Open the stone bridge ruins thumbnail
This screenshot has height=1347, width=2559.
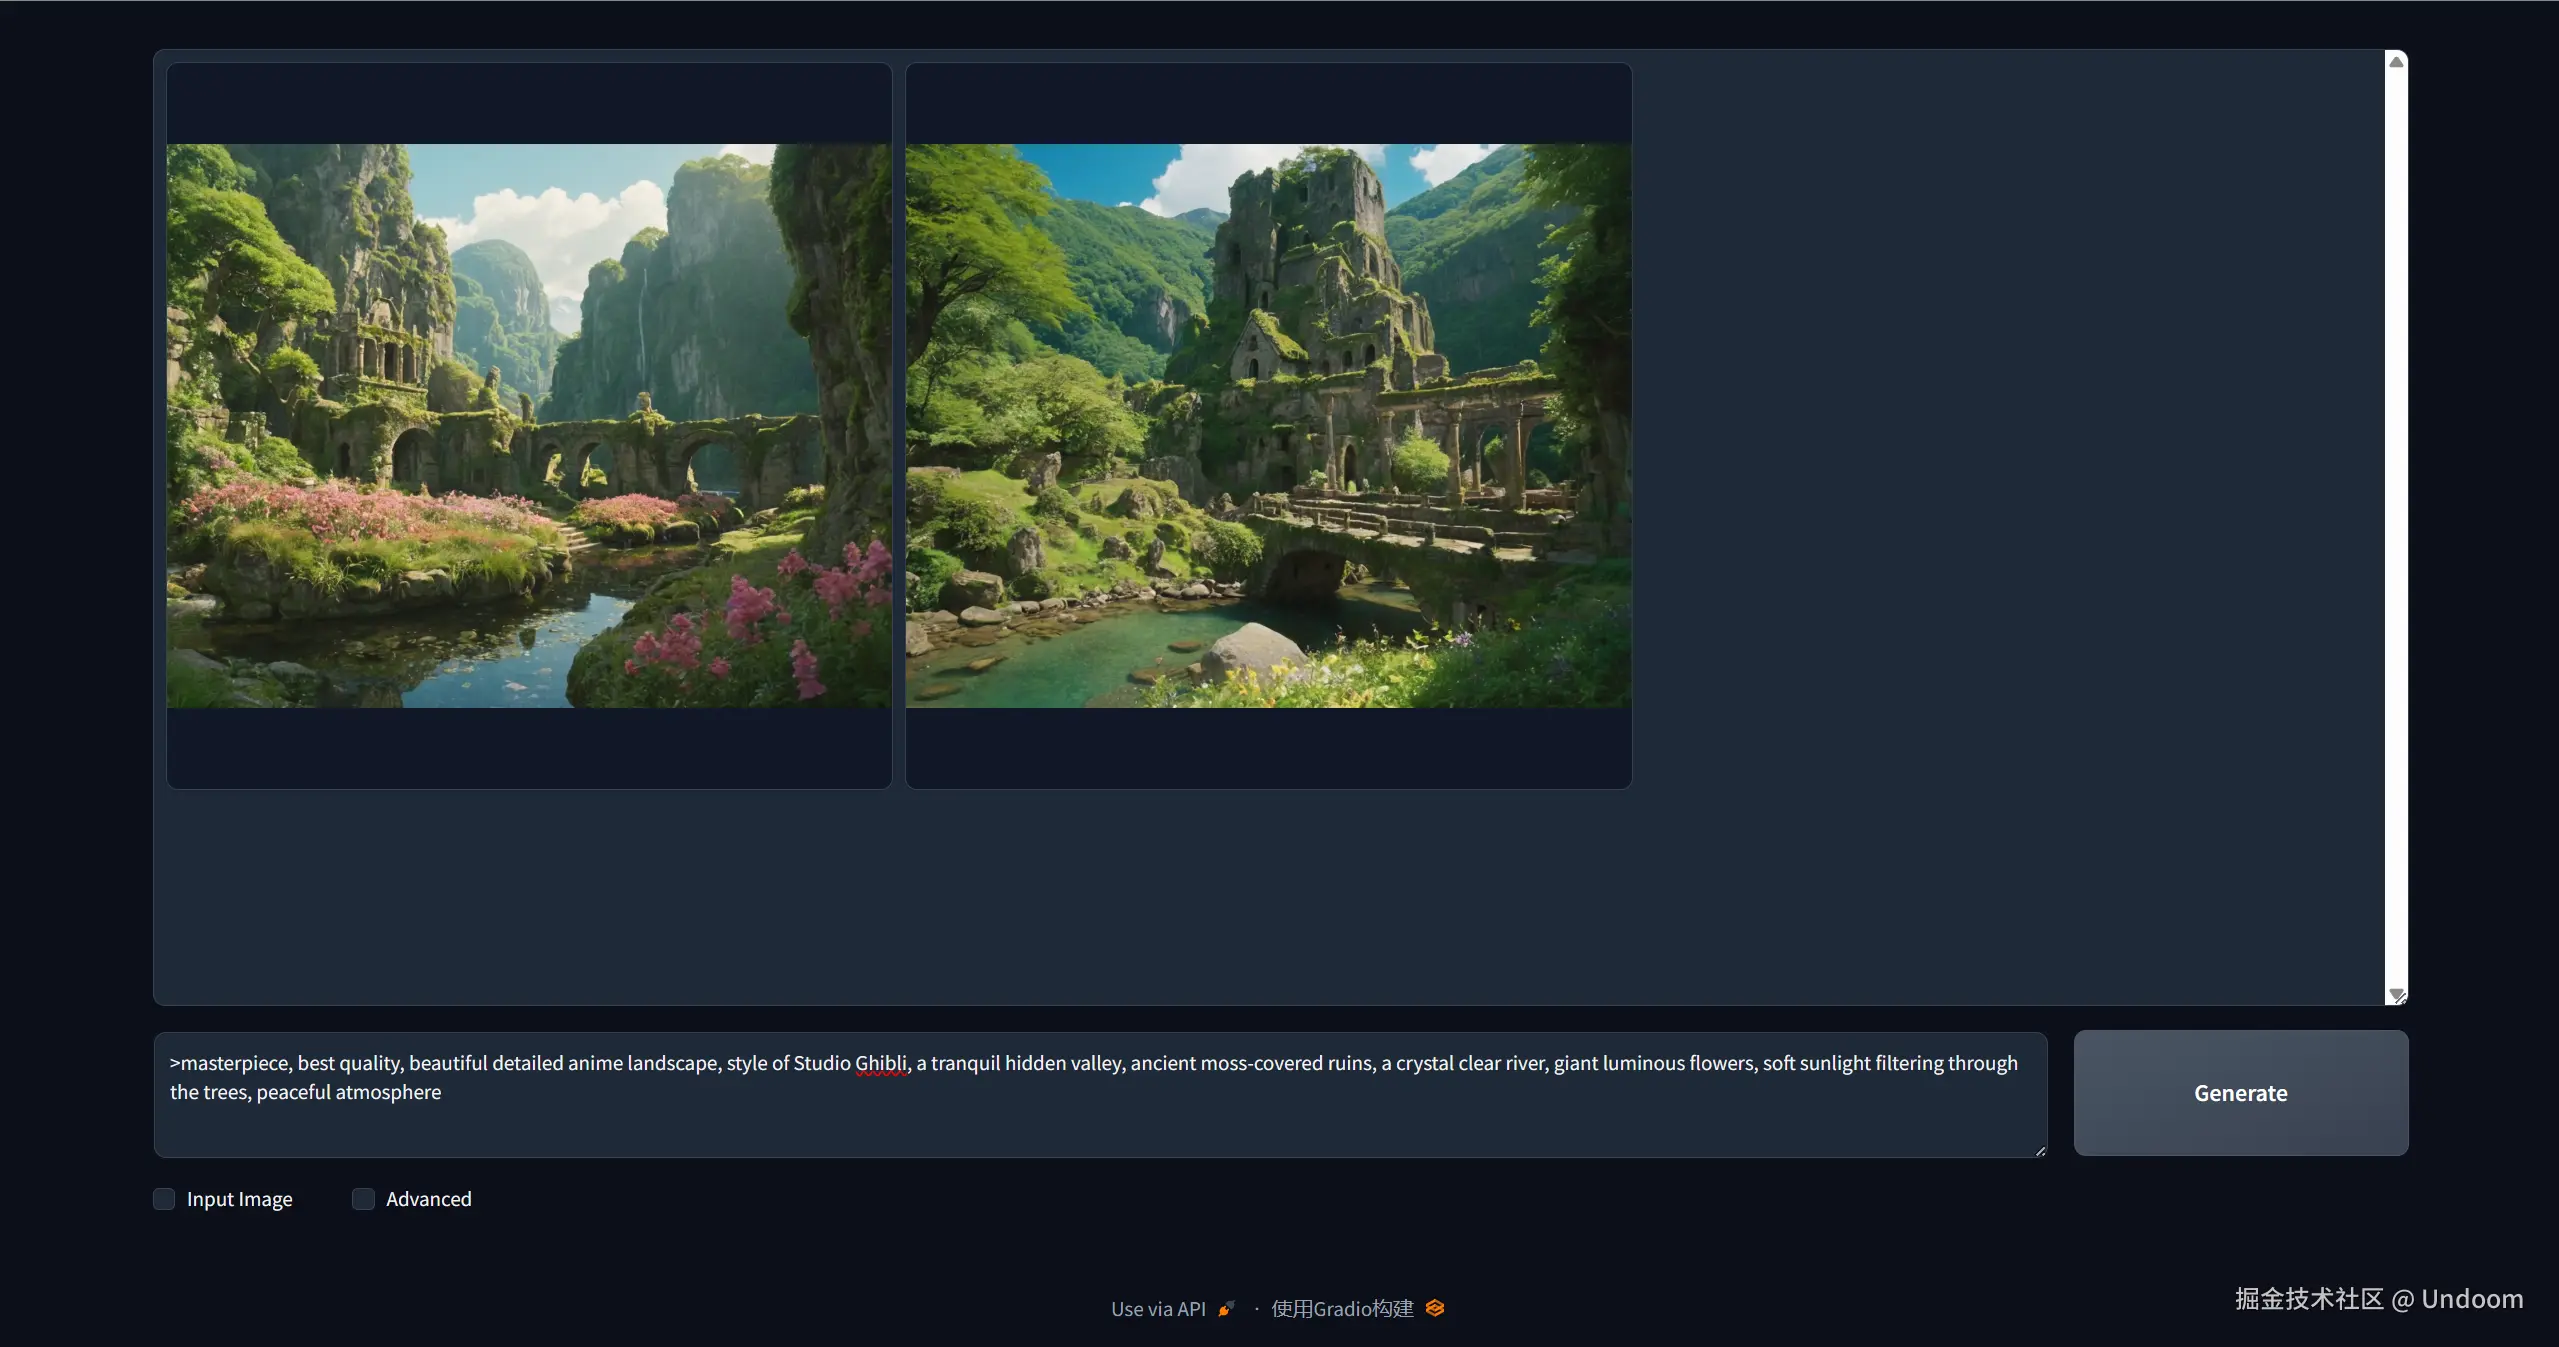pyautogui.click(x=1268, y=426)
